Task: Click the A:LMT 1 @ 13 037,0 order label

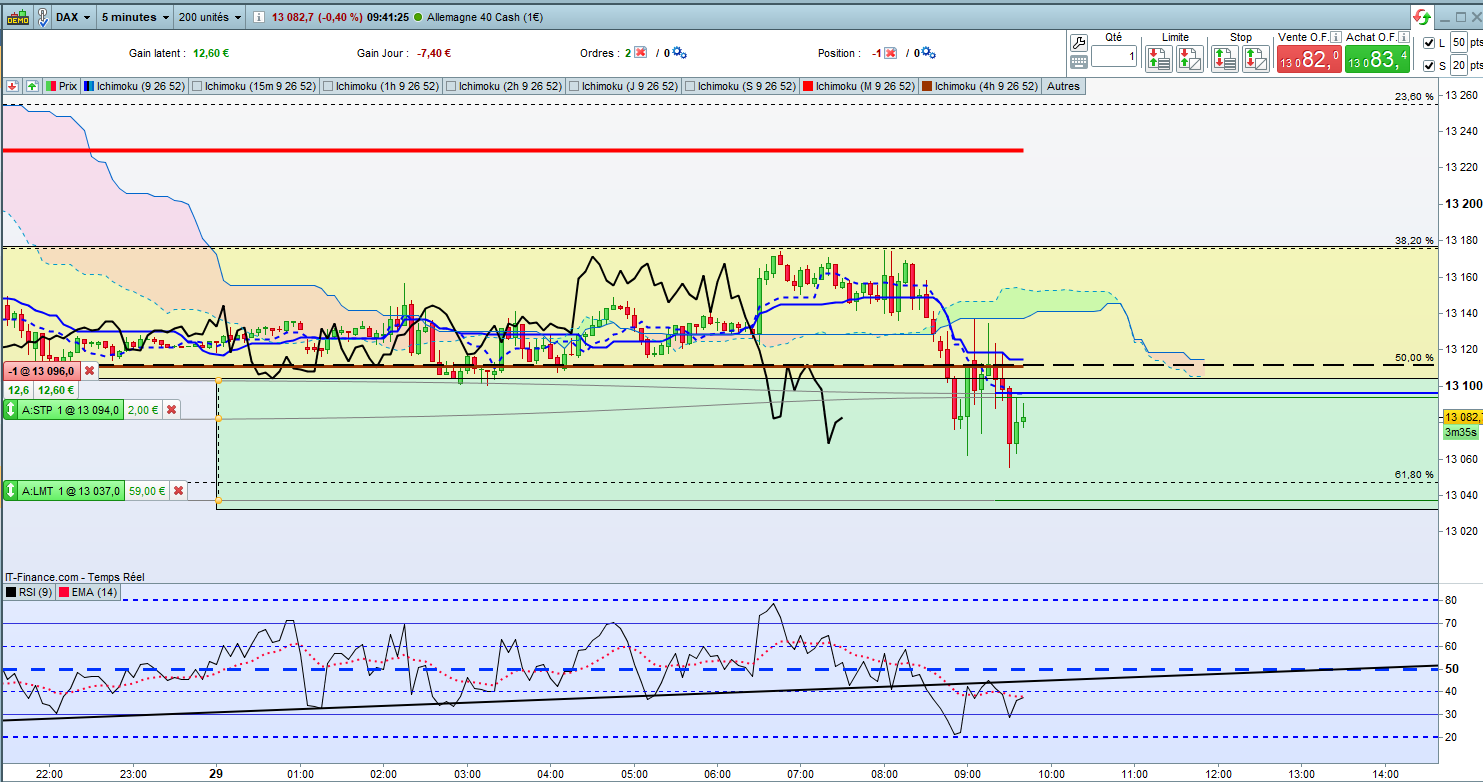Action: pos(73,490)
